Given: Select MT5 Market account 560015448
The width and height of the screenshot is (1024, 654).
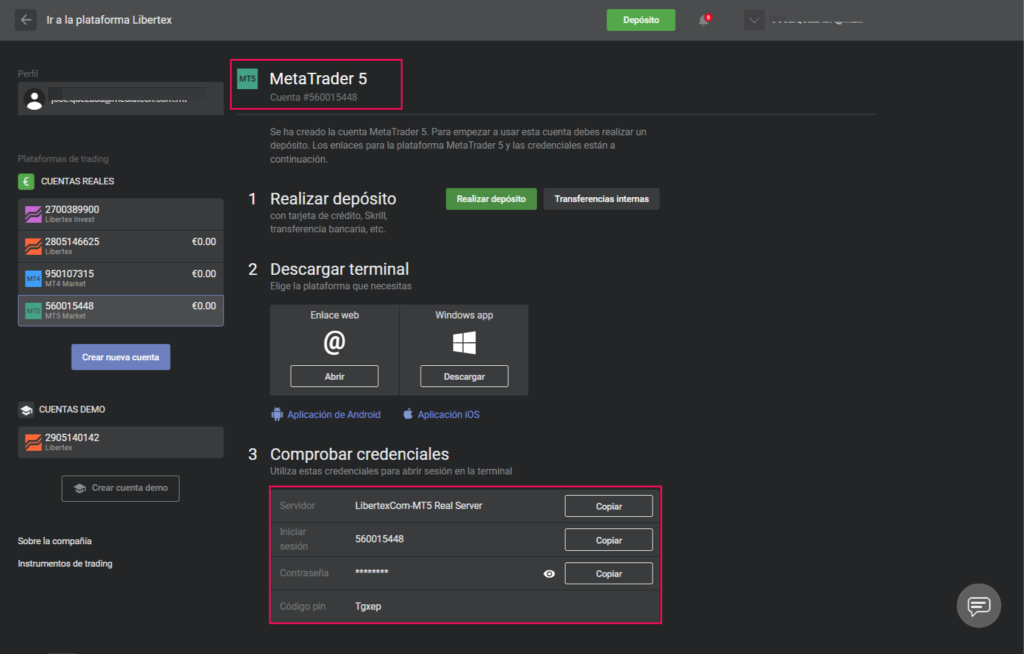Looking at the screenshot, I should point(121,311).
